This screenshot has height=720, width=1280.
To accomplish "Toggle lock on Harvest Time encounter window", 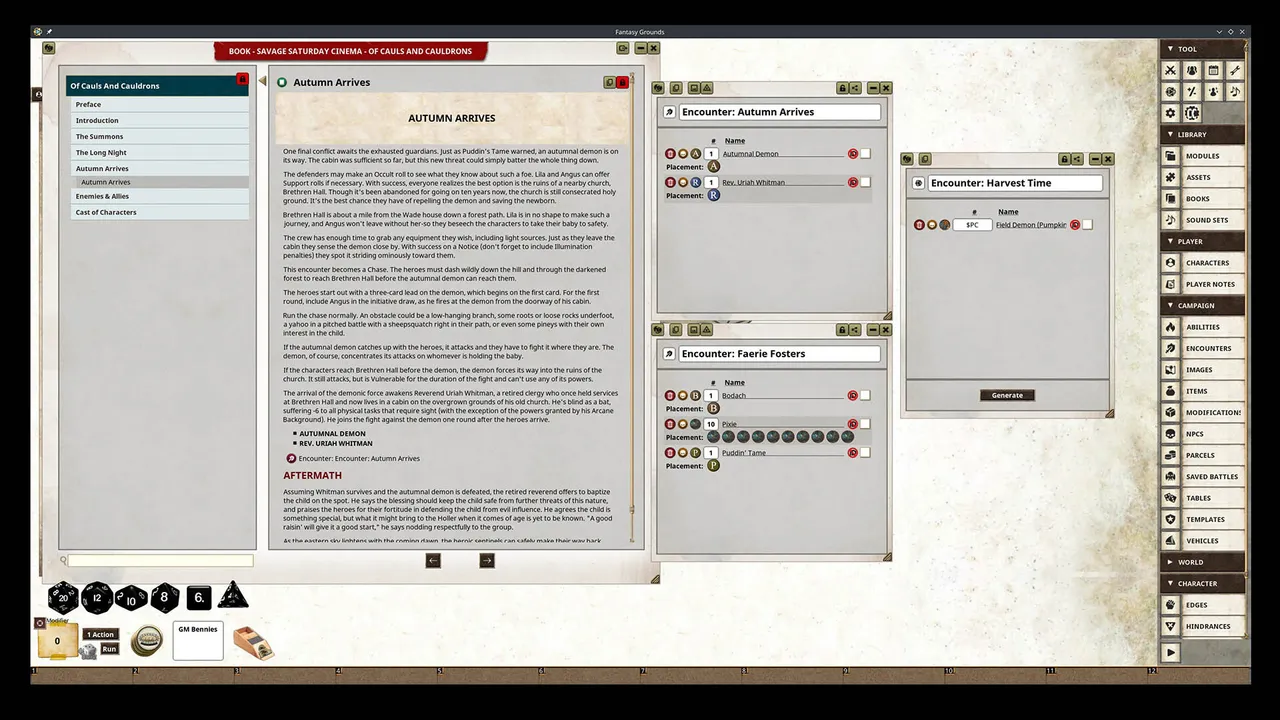I will [x=1065, y=159].
